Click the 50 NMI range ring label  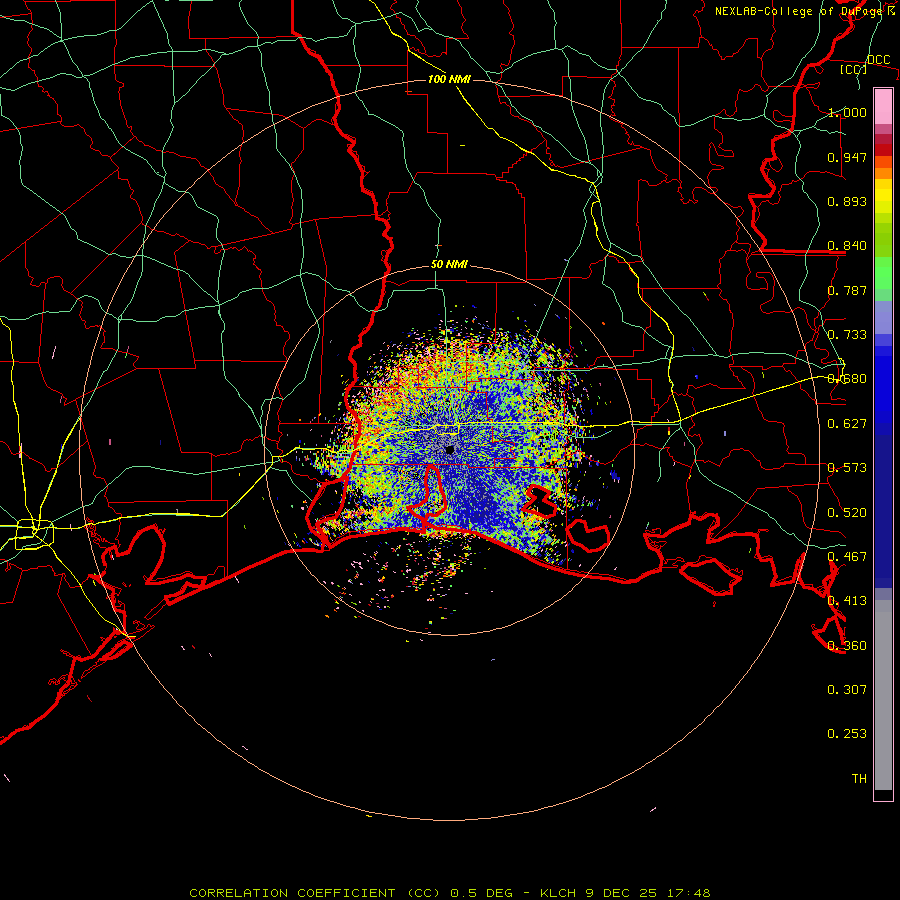(x=449, y=265)
